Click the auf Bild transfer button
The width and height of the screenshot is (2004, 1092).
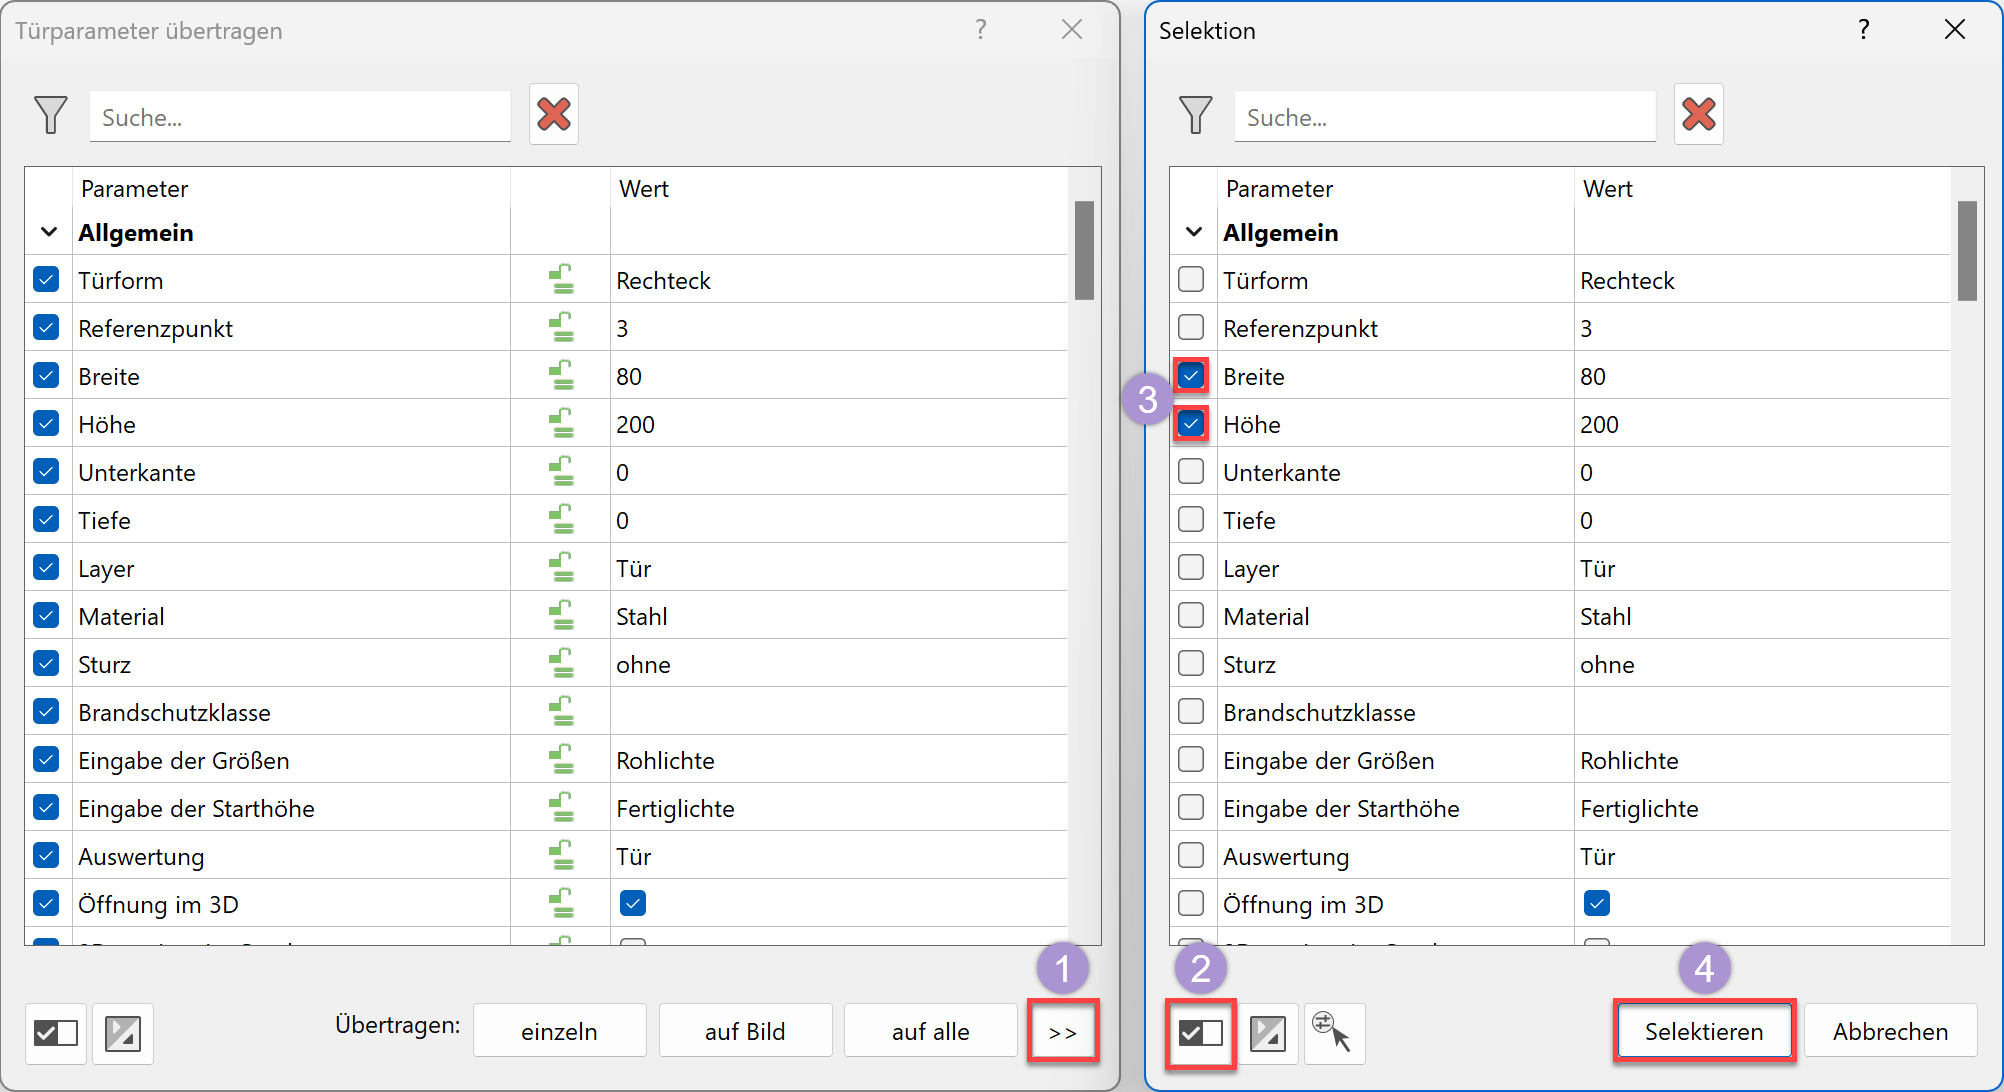(x=745, y=1031)
